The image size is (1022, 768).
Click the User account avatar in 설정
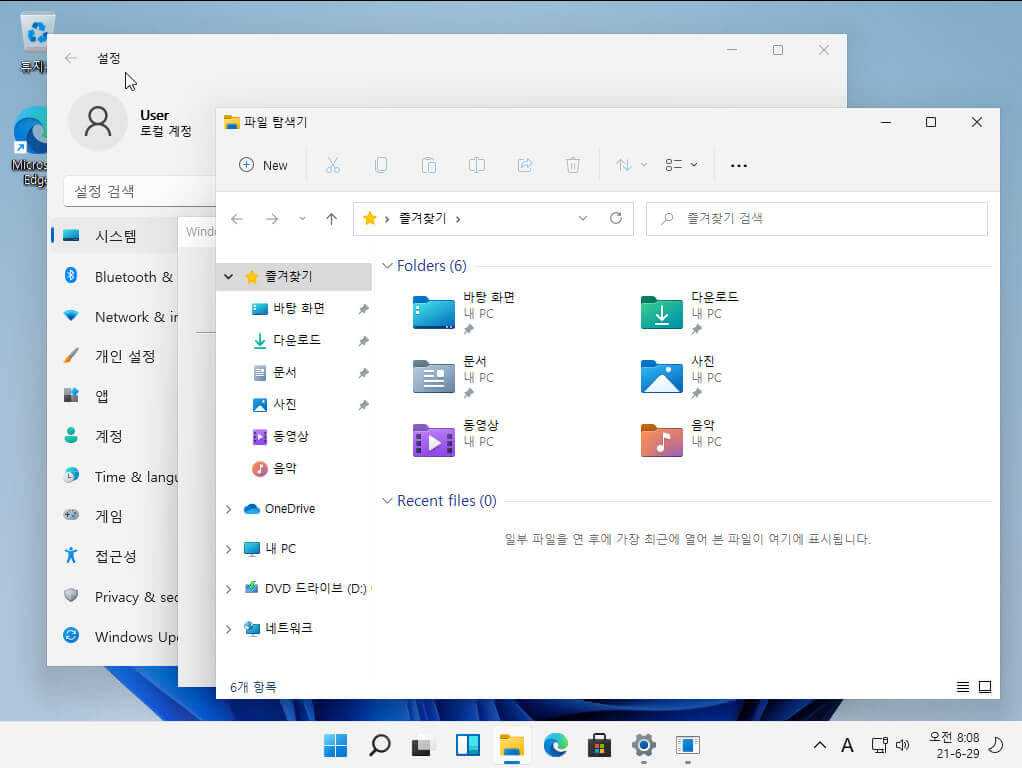(x=98, y=121)
